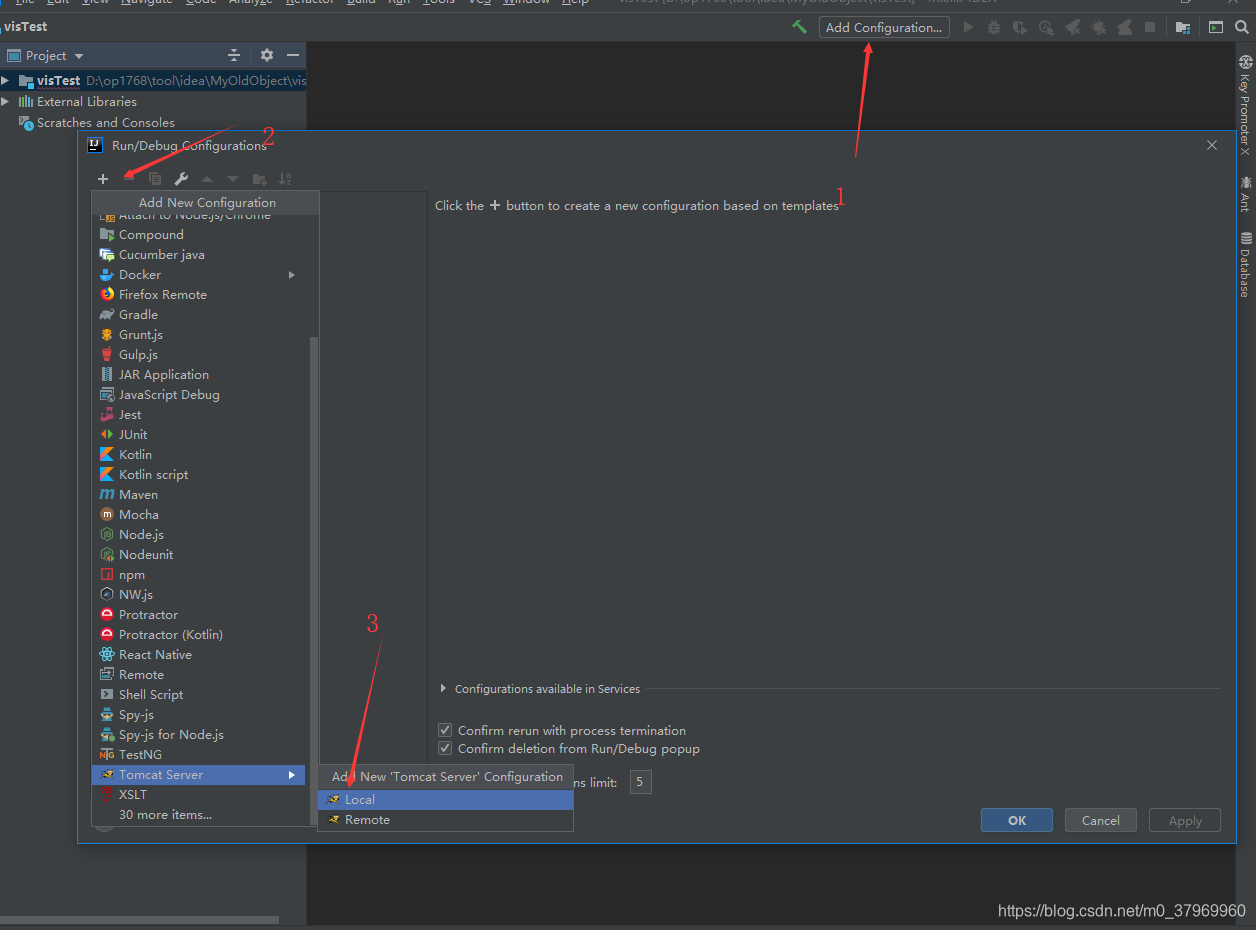The height and width of the screenshot is (930, 1256).
Task: Select Grunt.js configuration type
Action: (x=199, y=335)
